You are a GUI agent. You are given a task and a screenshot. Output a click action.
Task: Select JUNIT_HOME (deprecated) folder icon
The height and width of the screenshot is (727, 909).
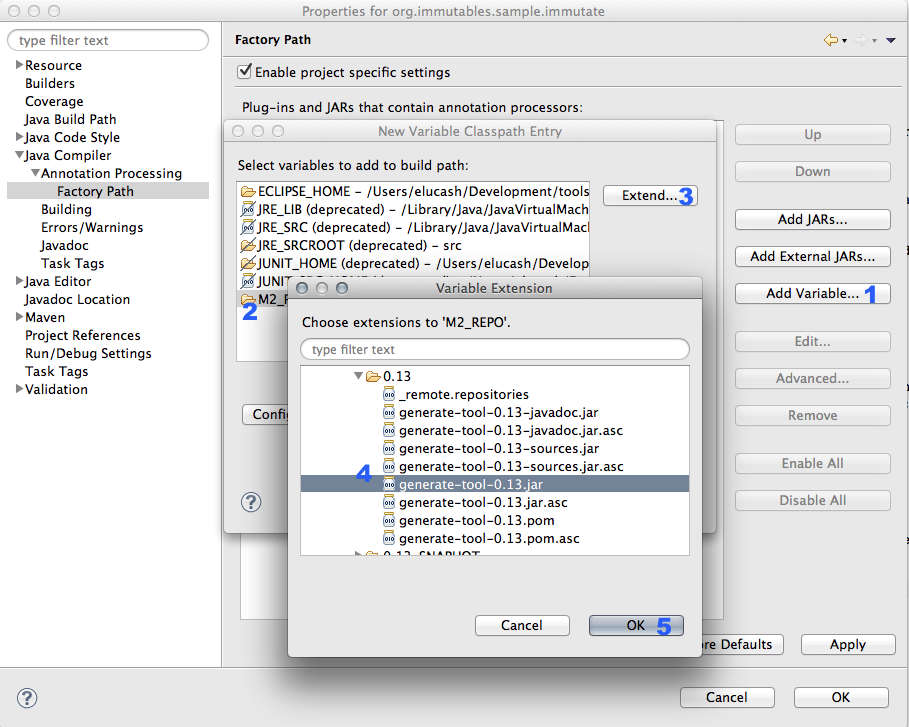coord(248,263)
